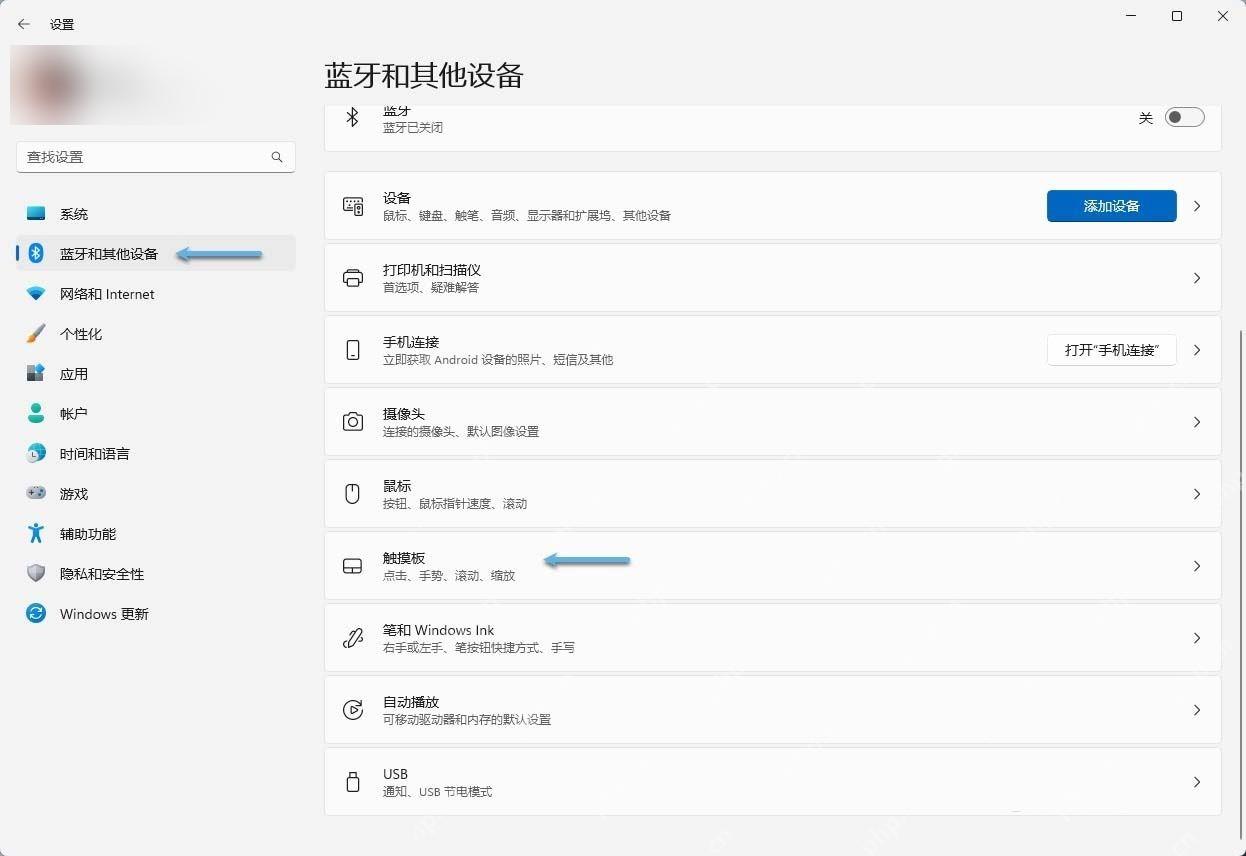Screen dimensions: 1246x856
Task: Click the 添加设备 button
Action: point(1111,206)
